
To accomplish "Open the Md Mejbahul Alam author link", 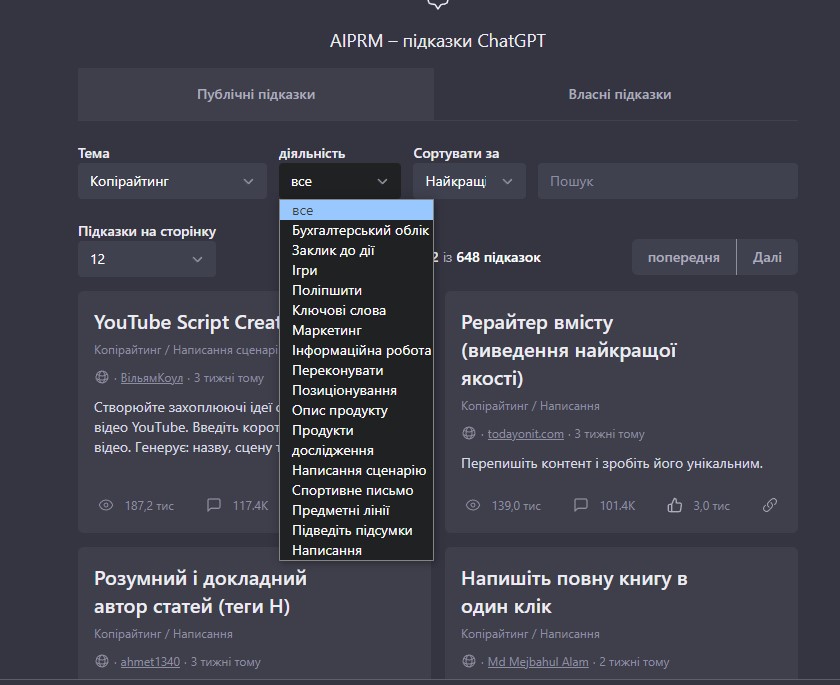I will (x=538, y=662).
